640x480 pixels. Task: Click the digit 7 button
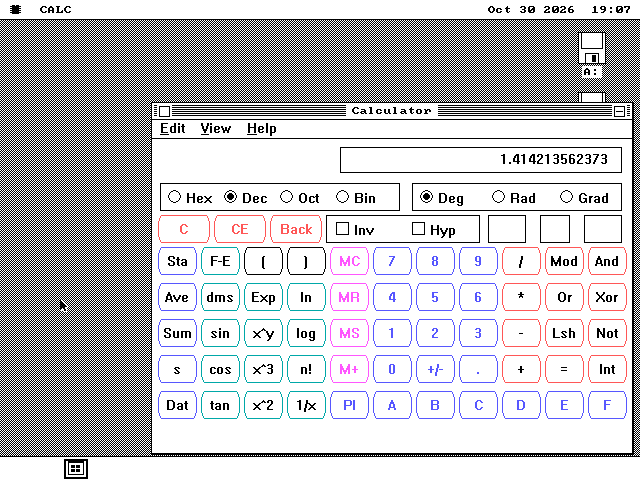pyautogui.click(x=392, y=261)
